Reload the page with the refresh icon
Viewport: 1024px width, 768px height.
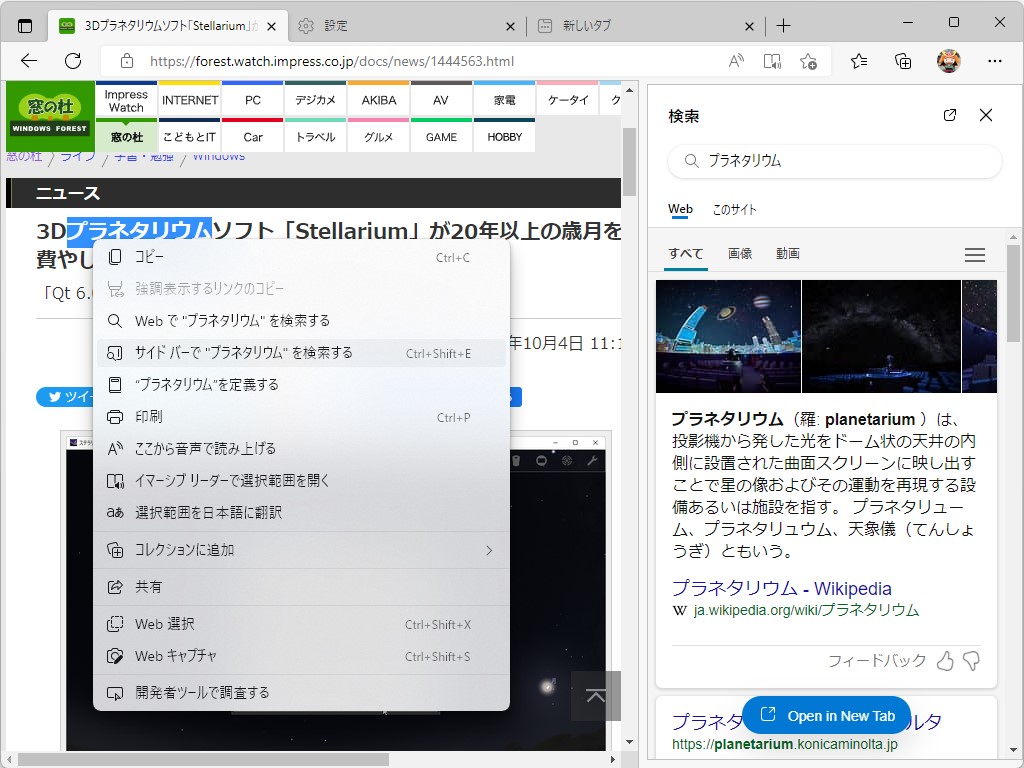click(71, 61)
